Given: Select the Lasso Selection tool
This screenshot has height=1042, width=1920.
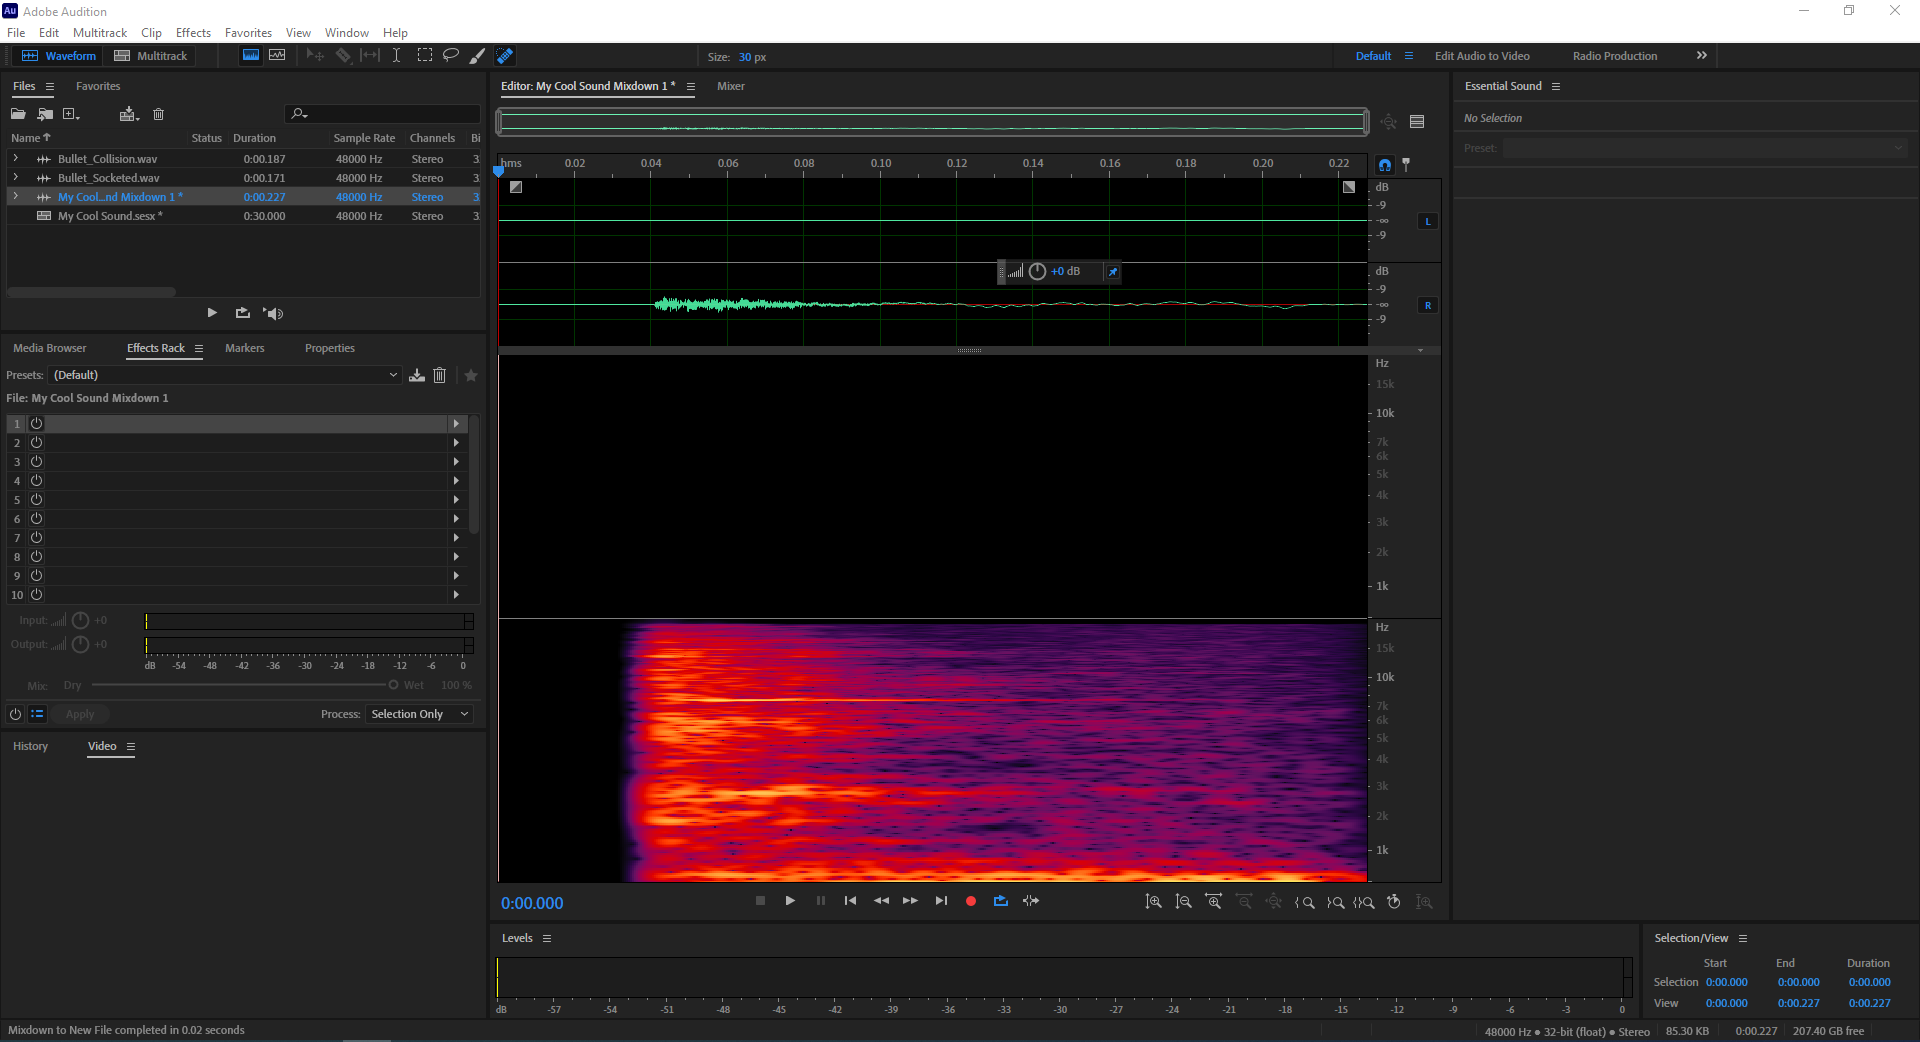Looking at the screenshot, I should (x=451, y=56).
